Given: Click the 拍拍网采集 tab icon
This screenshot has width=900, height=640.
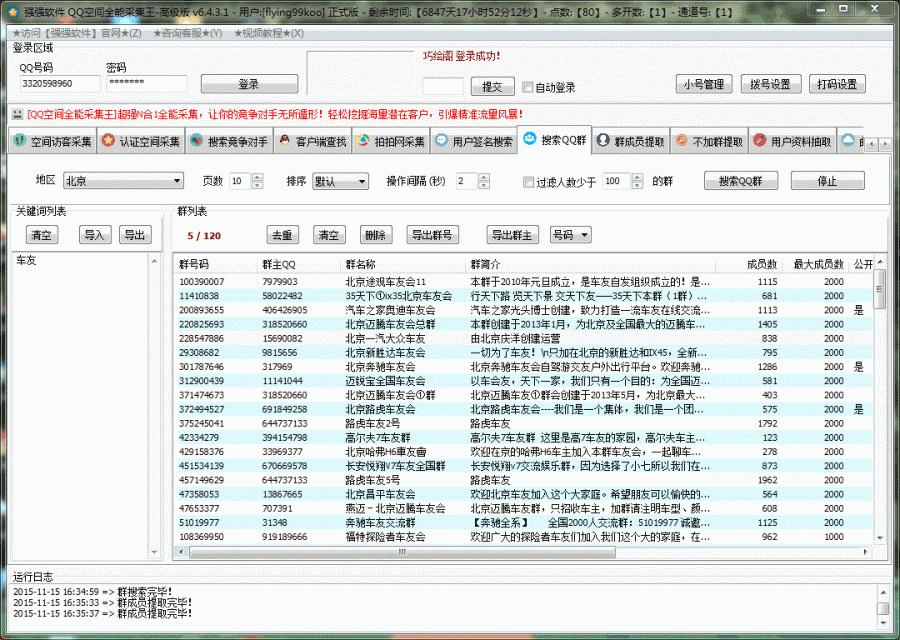Looking at the screenshot, I should tap(363, 140).
